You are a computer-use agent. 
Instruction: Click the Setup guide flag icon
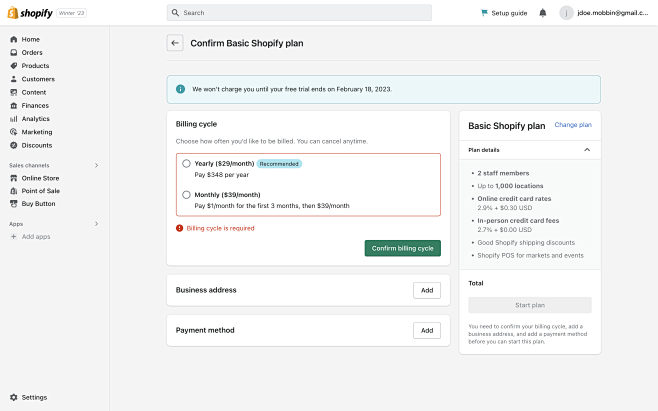point(484,13)
